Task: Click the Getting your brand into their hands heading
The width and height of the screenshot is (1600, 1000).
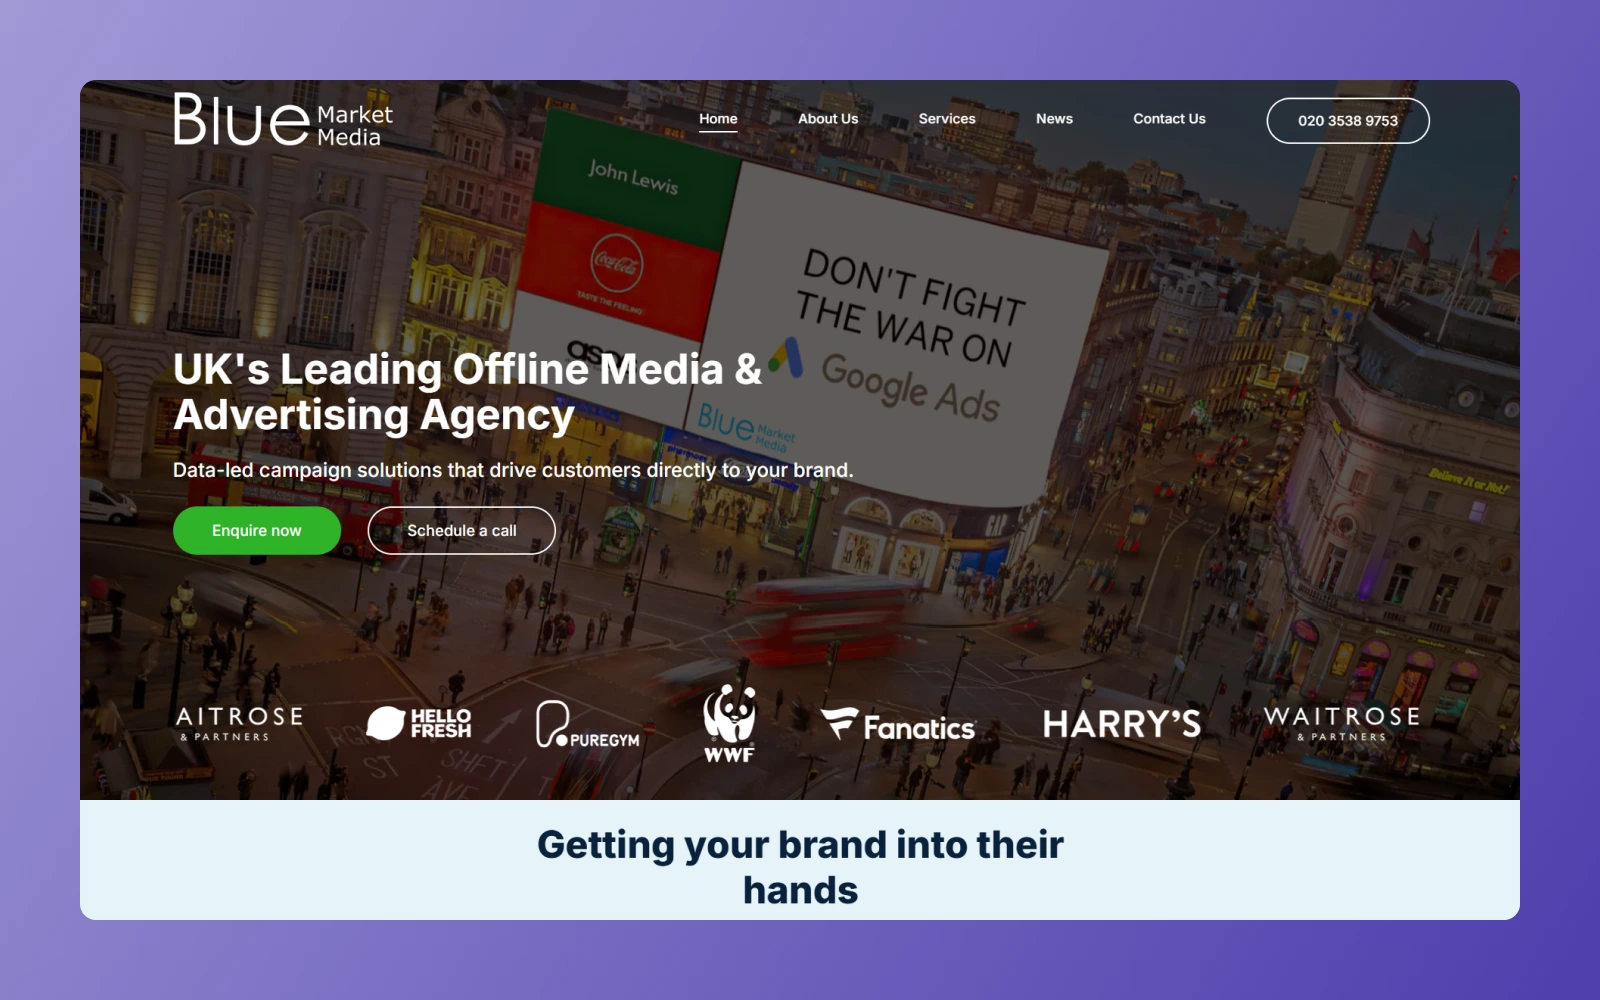Action: [800, 867]
